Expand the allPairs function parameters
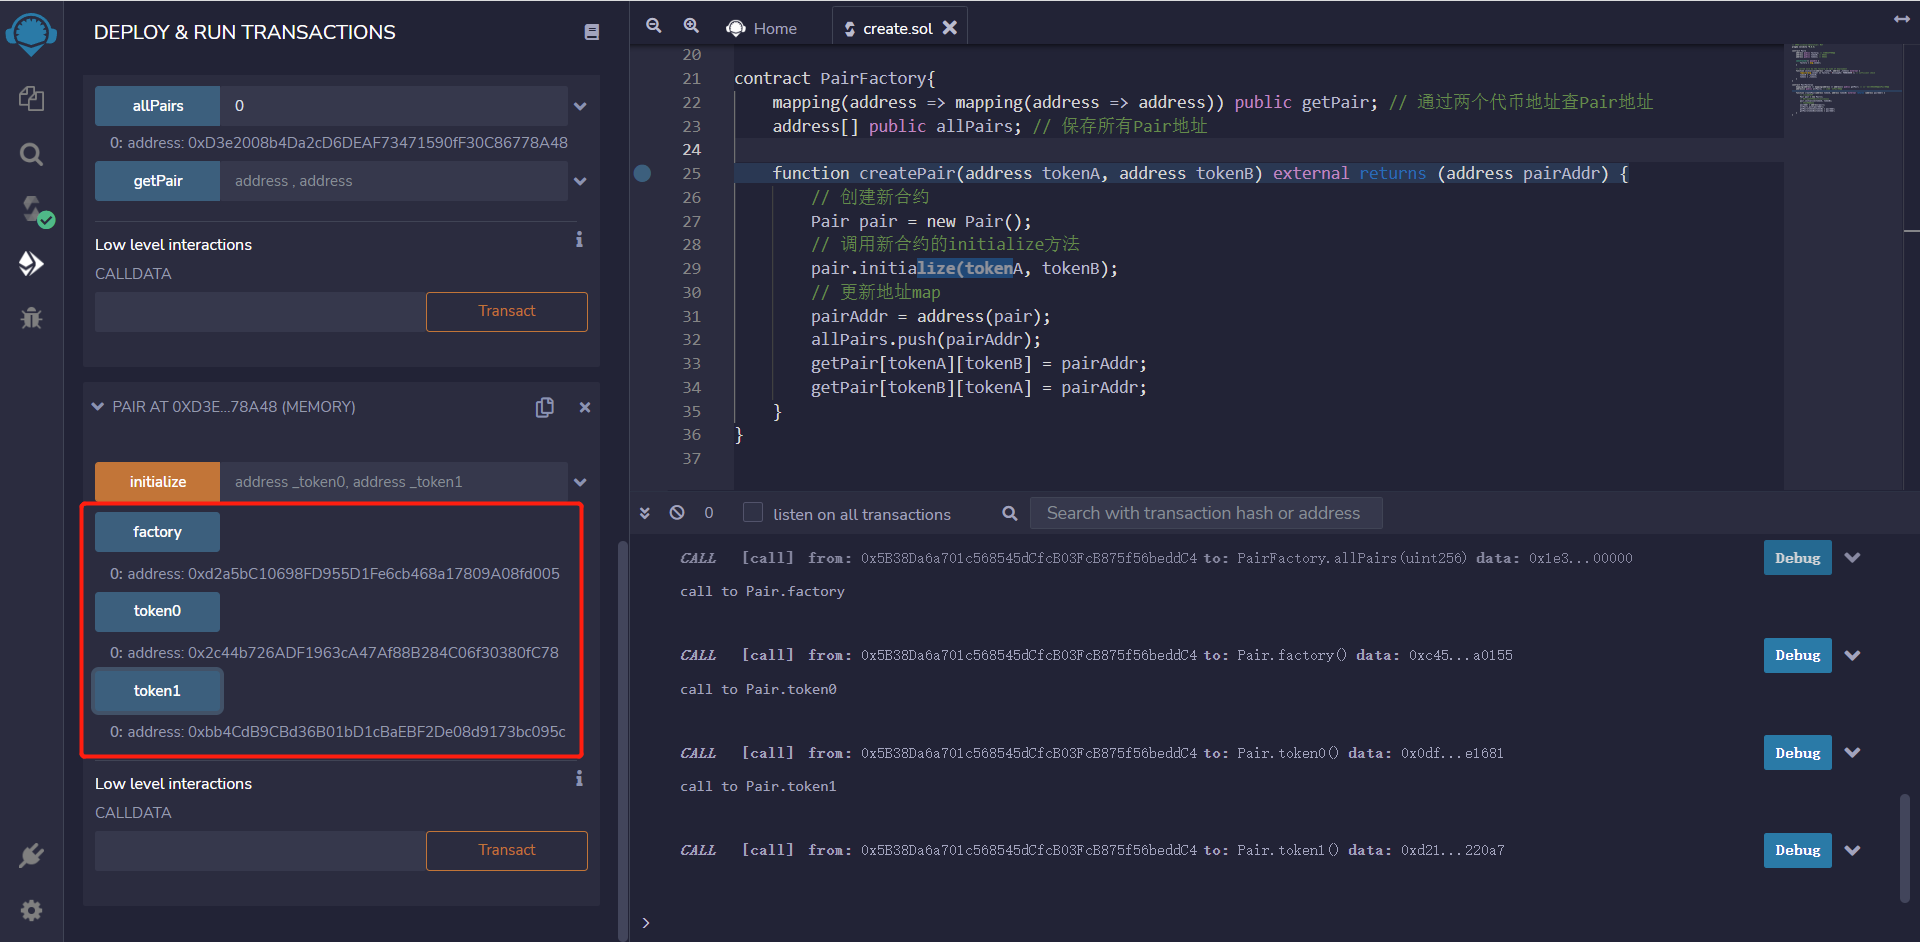Screen dimensions: 1920x942 [x=580, y=106]
